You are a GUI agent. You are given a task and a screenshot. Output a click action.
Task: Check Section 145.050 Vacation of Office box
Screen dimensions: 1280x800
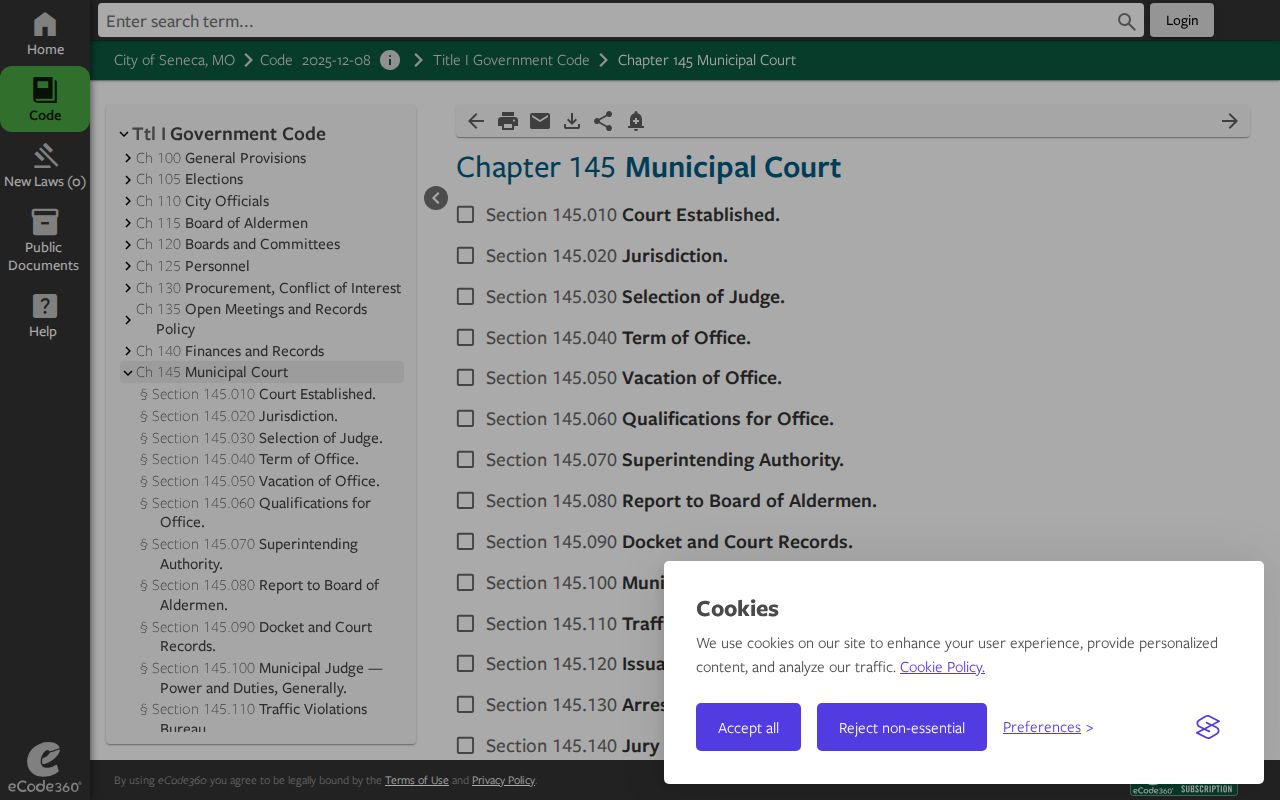click(x=465, y=378)
